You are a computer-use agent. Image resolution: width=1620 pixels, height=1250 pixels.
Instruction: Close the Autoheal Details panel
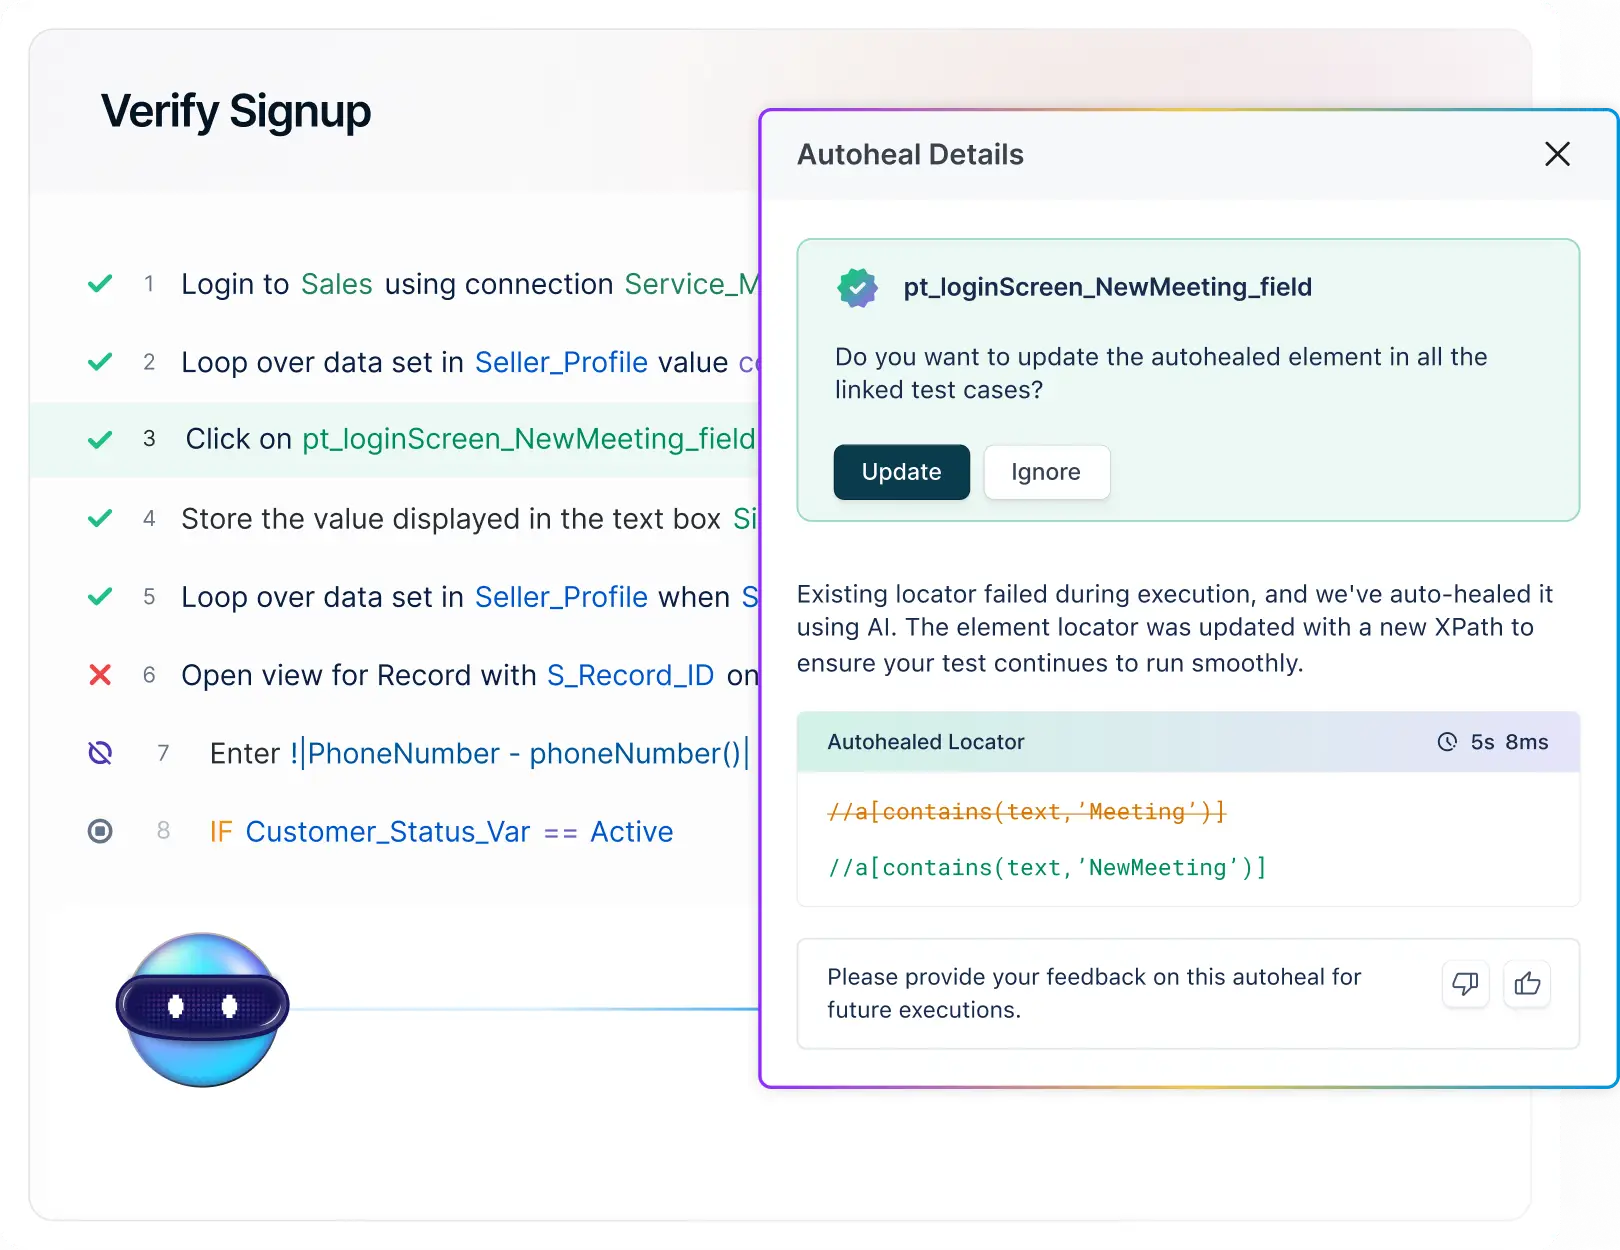coord(1557,154)
